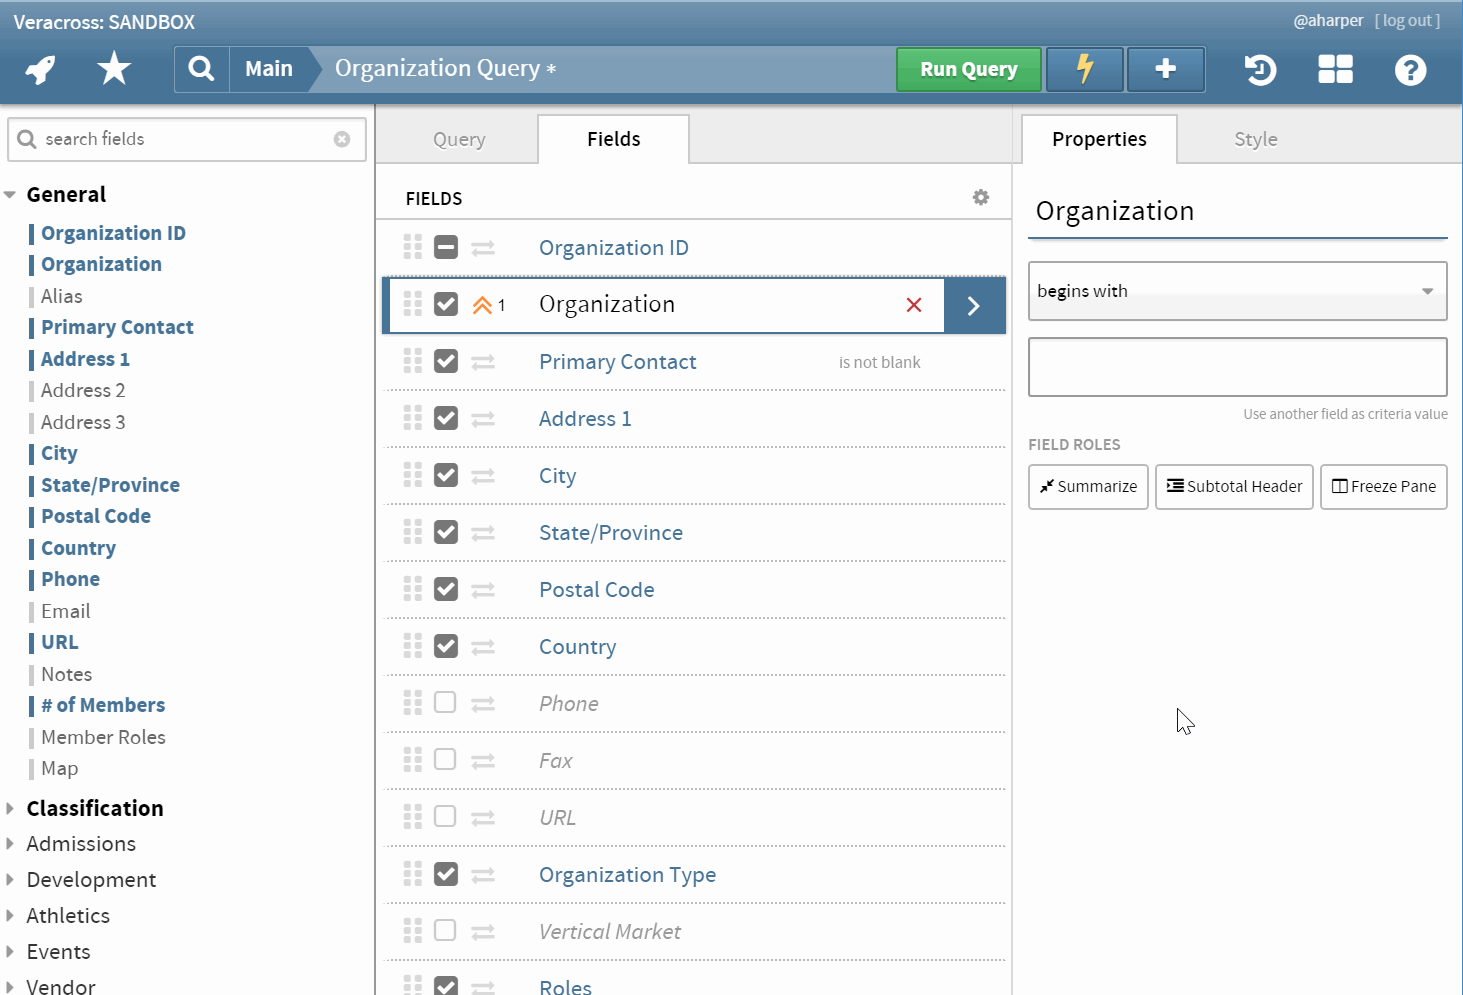Remove Organization criteria with red X
The height and width of the screenshot is (995, 1463).
point(914,305)
